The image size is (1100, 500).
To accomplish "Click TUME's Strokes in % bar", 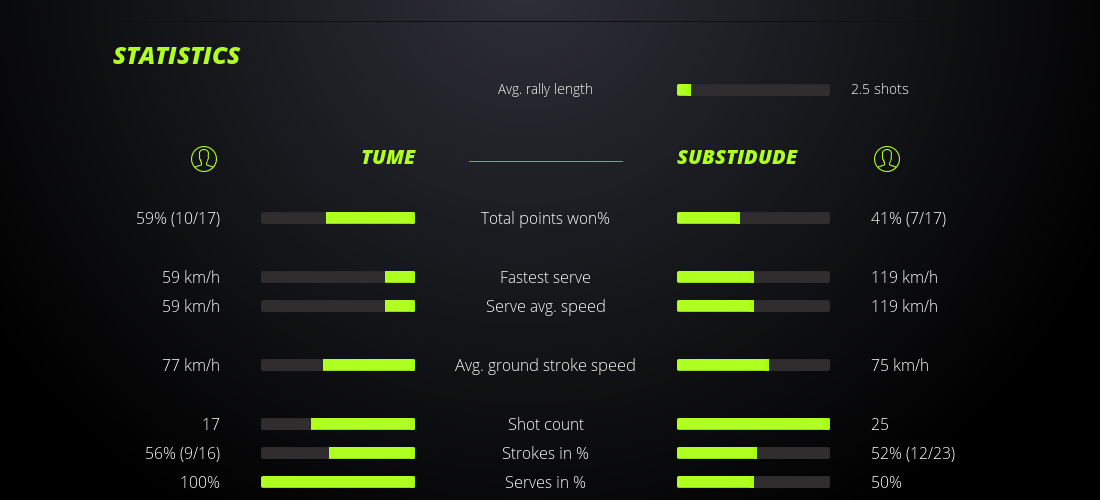I will 338,453.
